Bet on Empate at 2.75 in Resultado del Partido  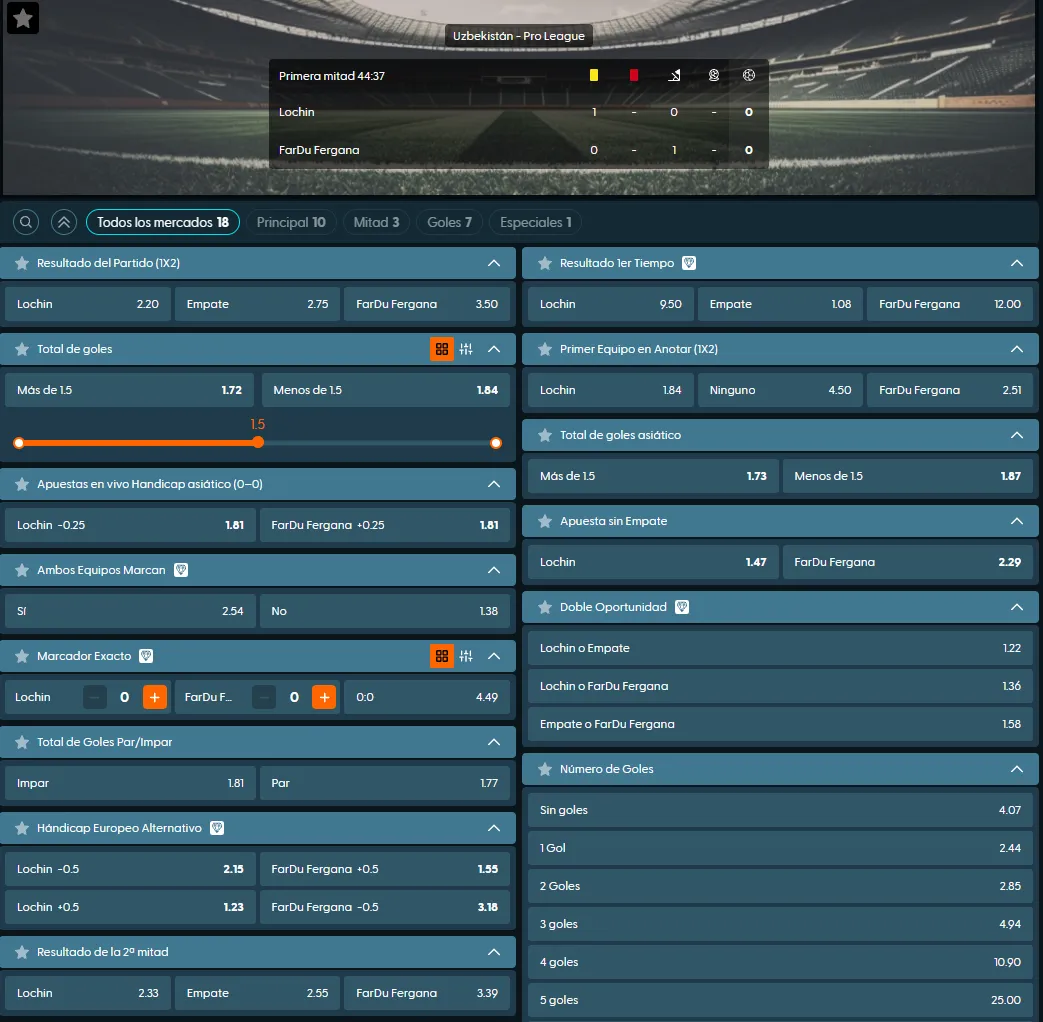pos(257,304)
